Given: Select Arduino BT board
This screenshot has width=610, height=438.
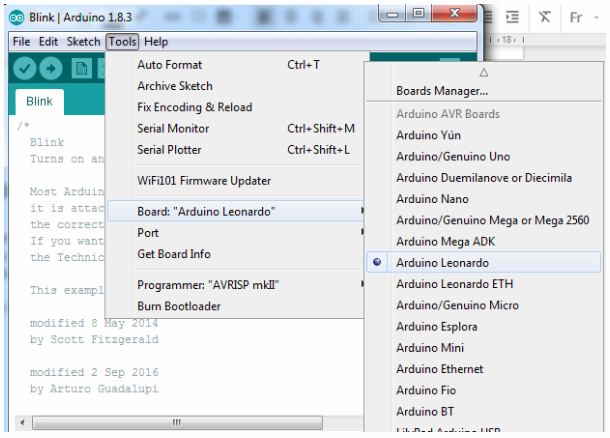Looking at the screenshot, I should pyautogui.click(x=484, y=412).
